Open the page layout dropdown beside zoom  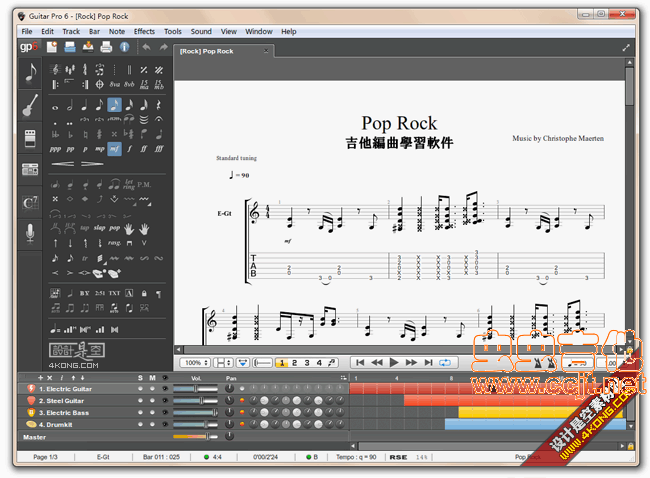(x=223, y=362)
